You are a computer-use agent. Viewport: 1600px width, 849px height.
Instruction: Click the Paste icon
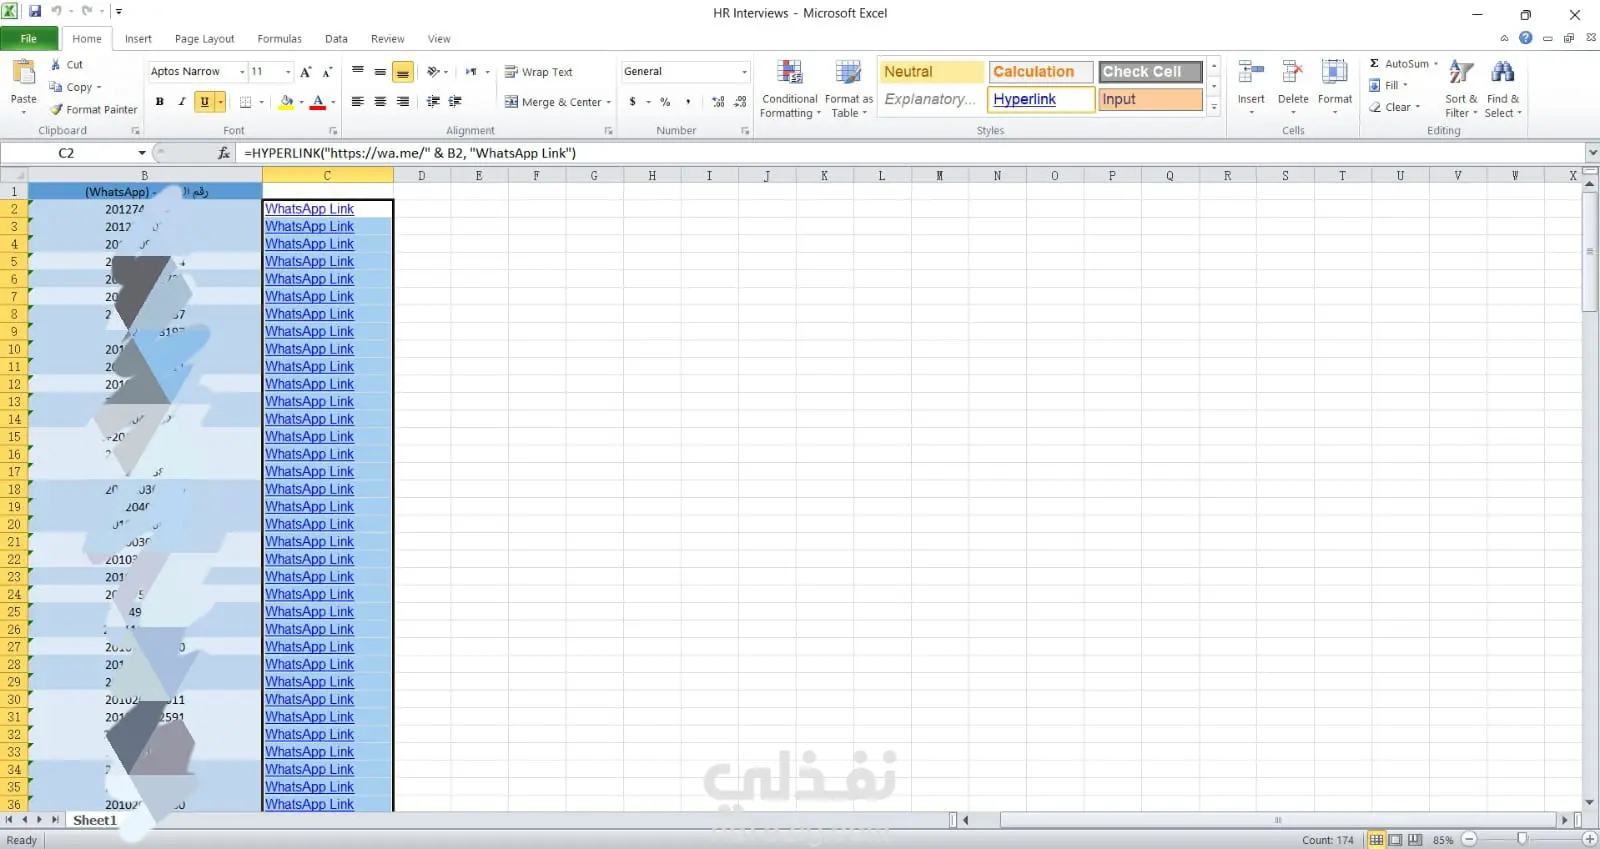point(23,73)
